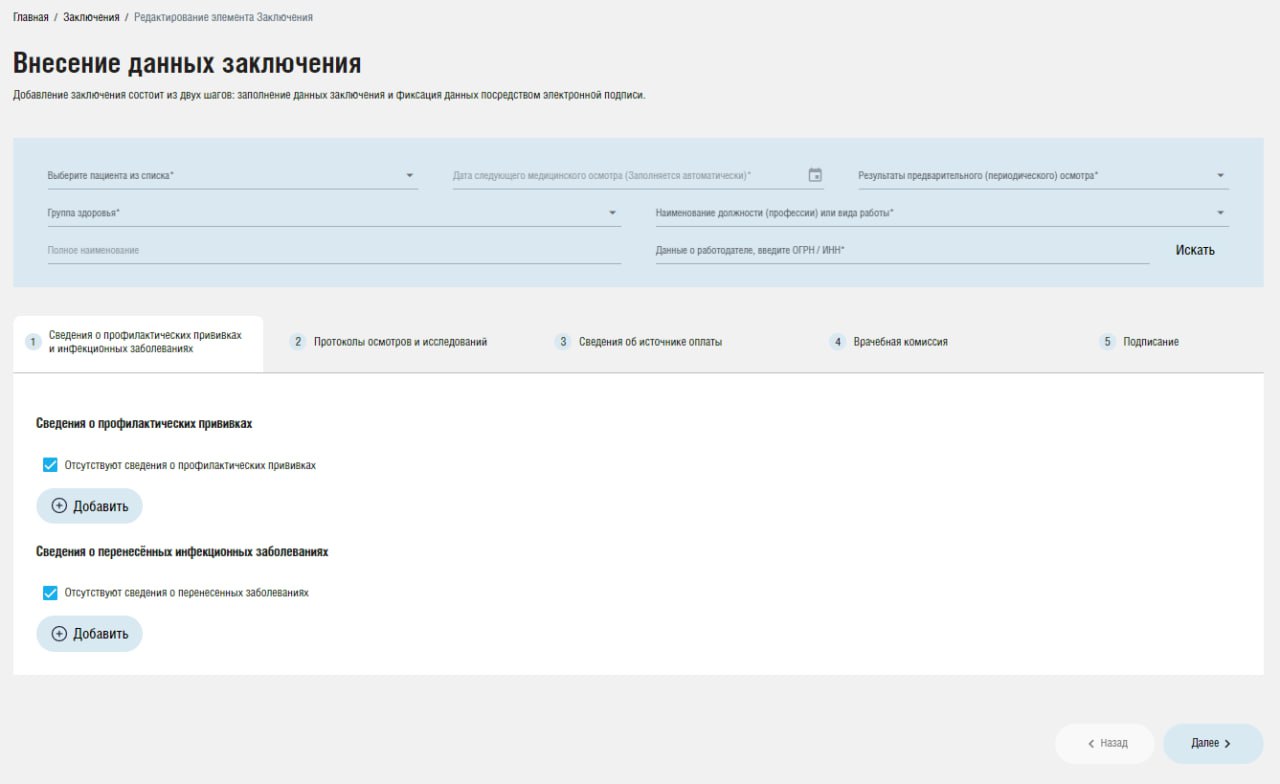Open 'Наименование должности (профессии)' combo box

(x=942, y=213)
